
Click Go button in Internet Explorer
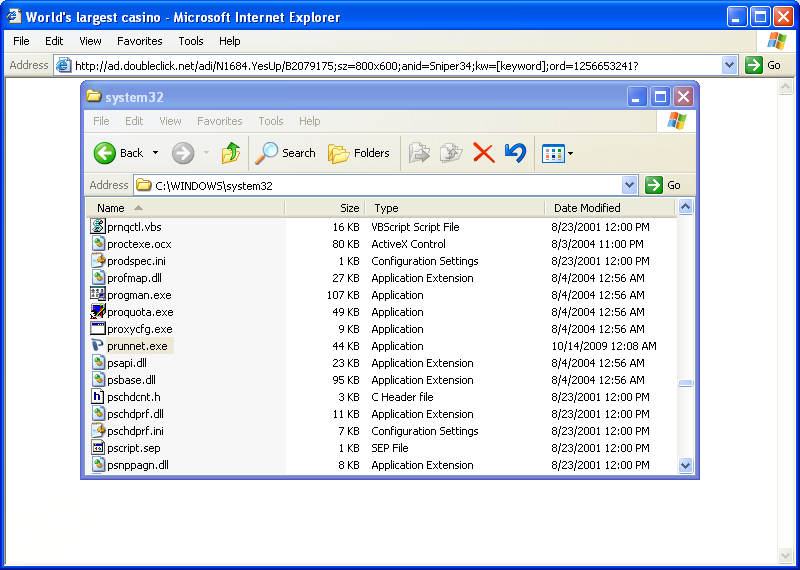(x=763, y=65)
